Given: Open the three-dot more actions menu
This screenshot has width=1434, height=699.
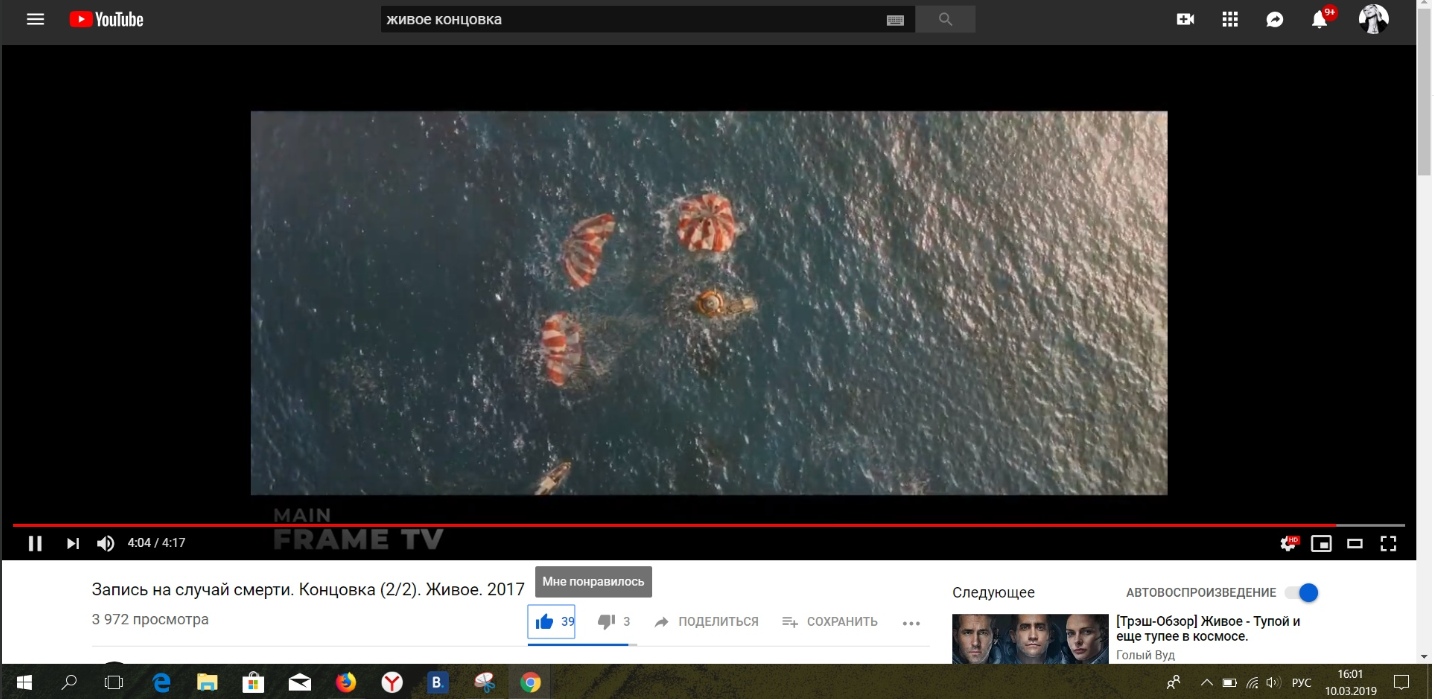Looking at the screenshot, I should tap(911, 623).
